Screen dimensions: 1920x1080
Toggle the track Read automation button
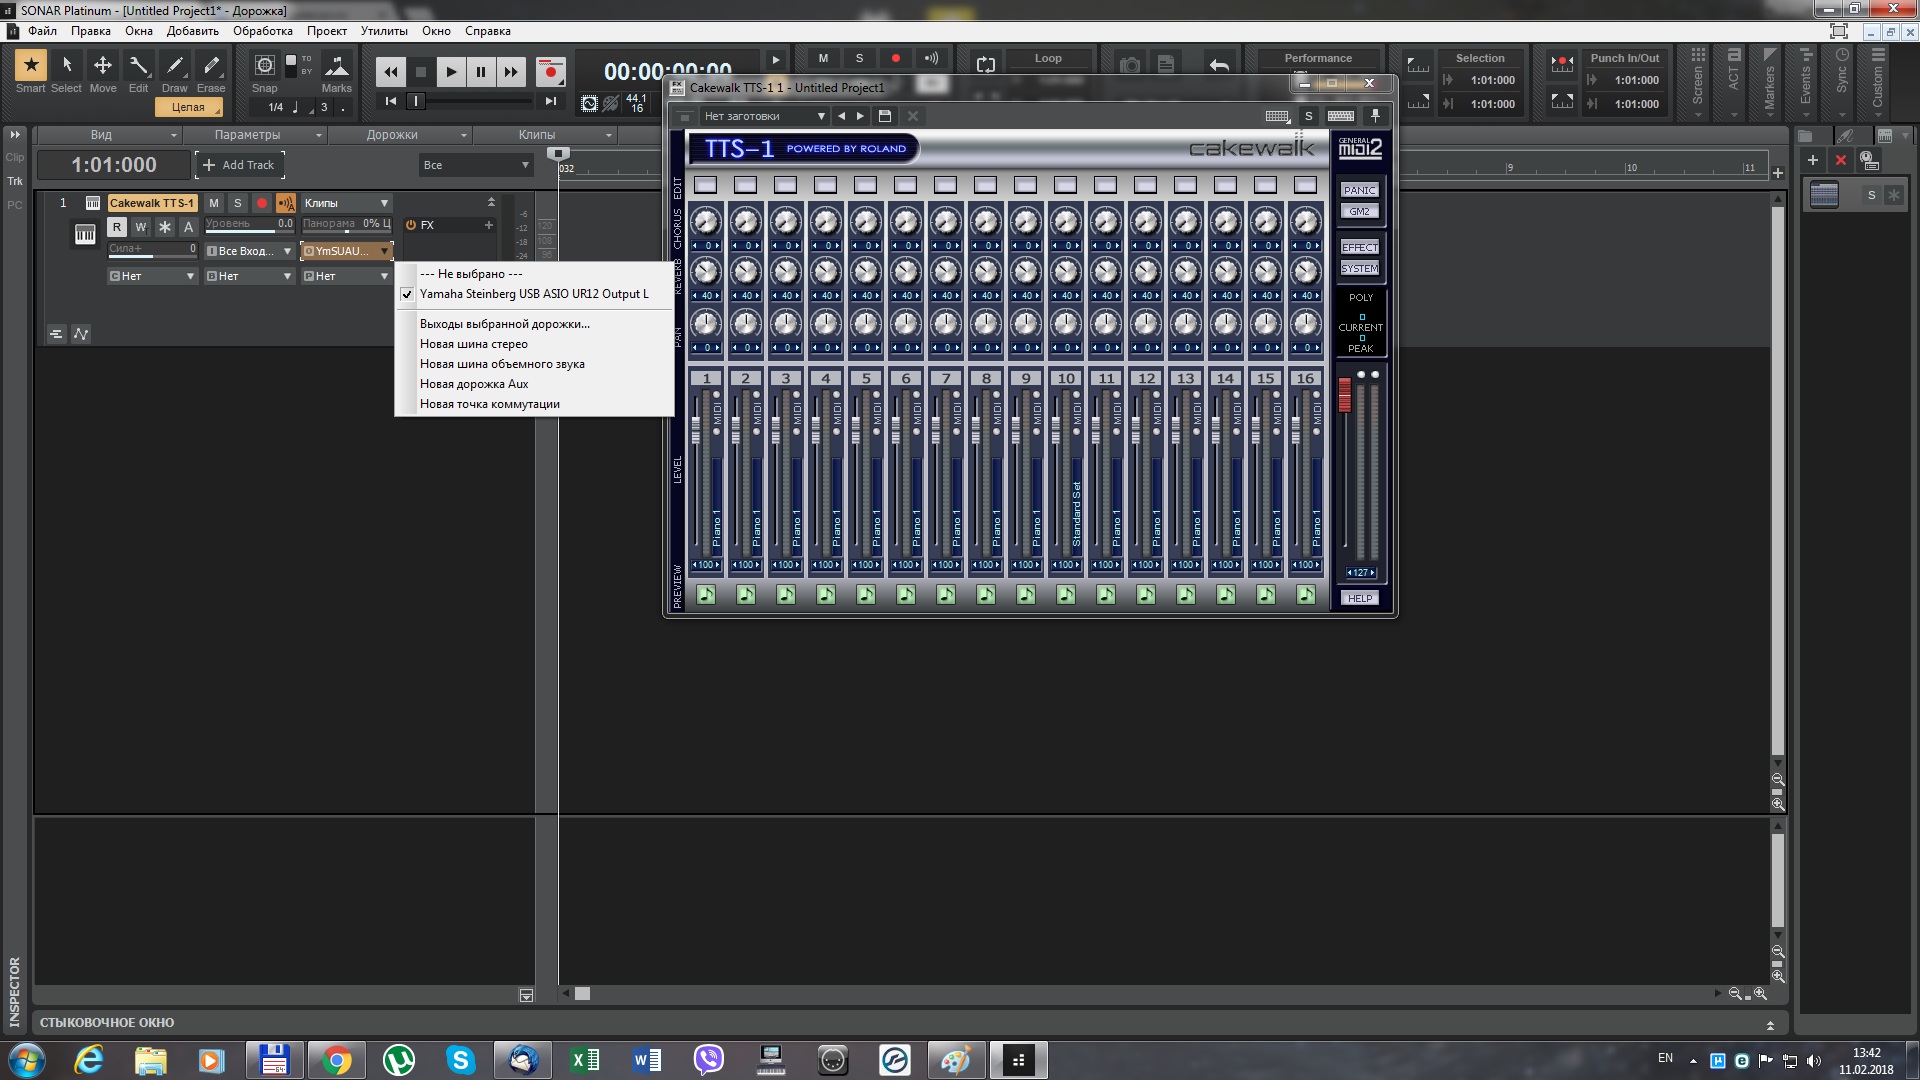pyautogui.click(x=117, y=227)
